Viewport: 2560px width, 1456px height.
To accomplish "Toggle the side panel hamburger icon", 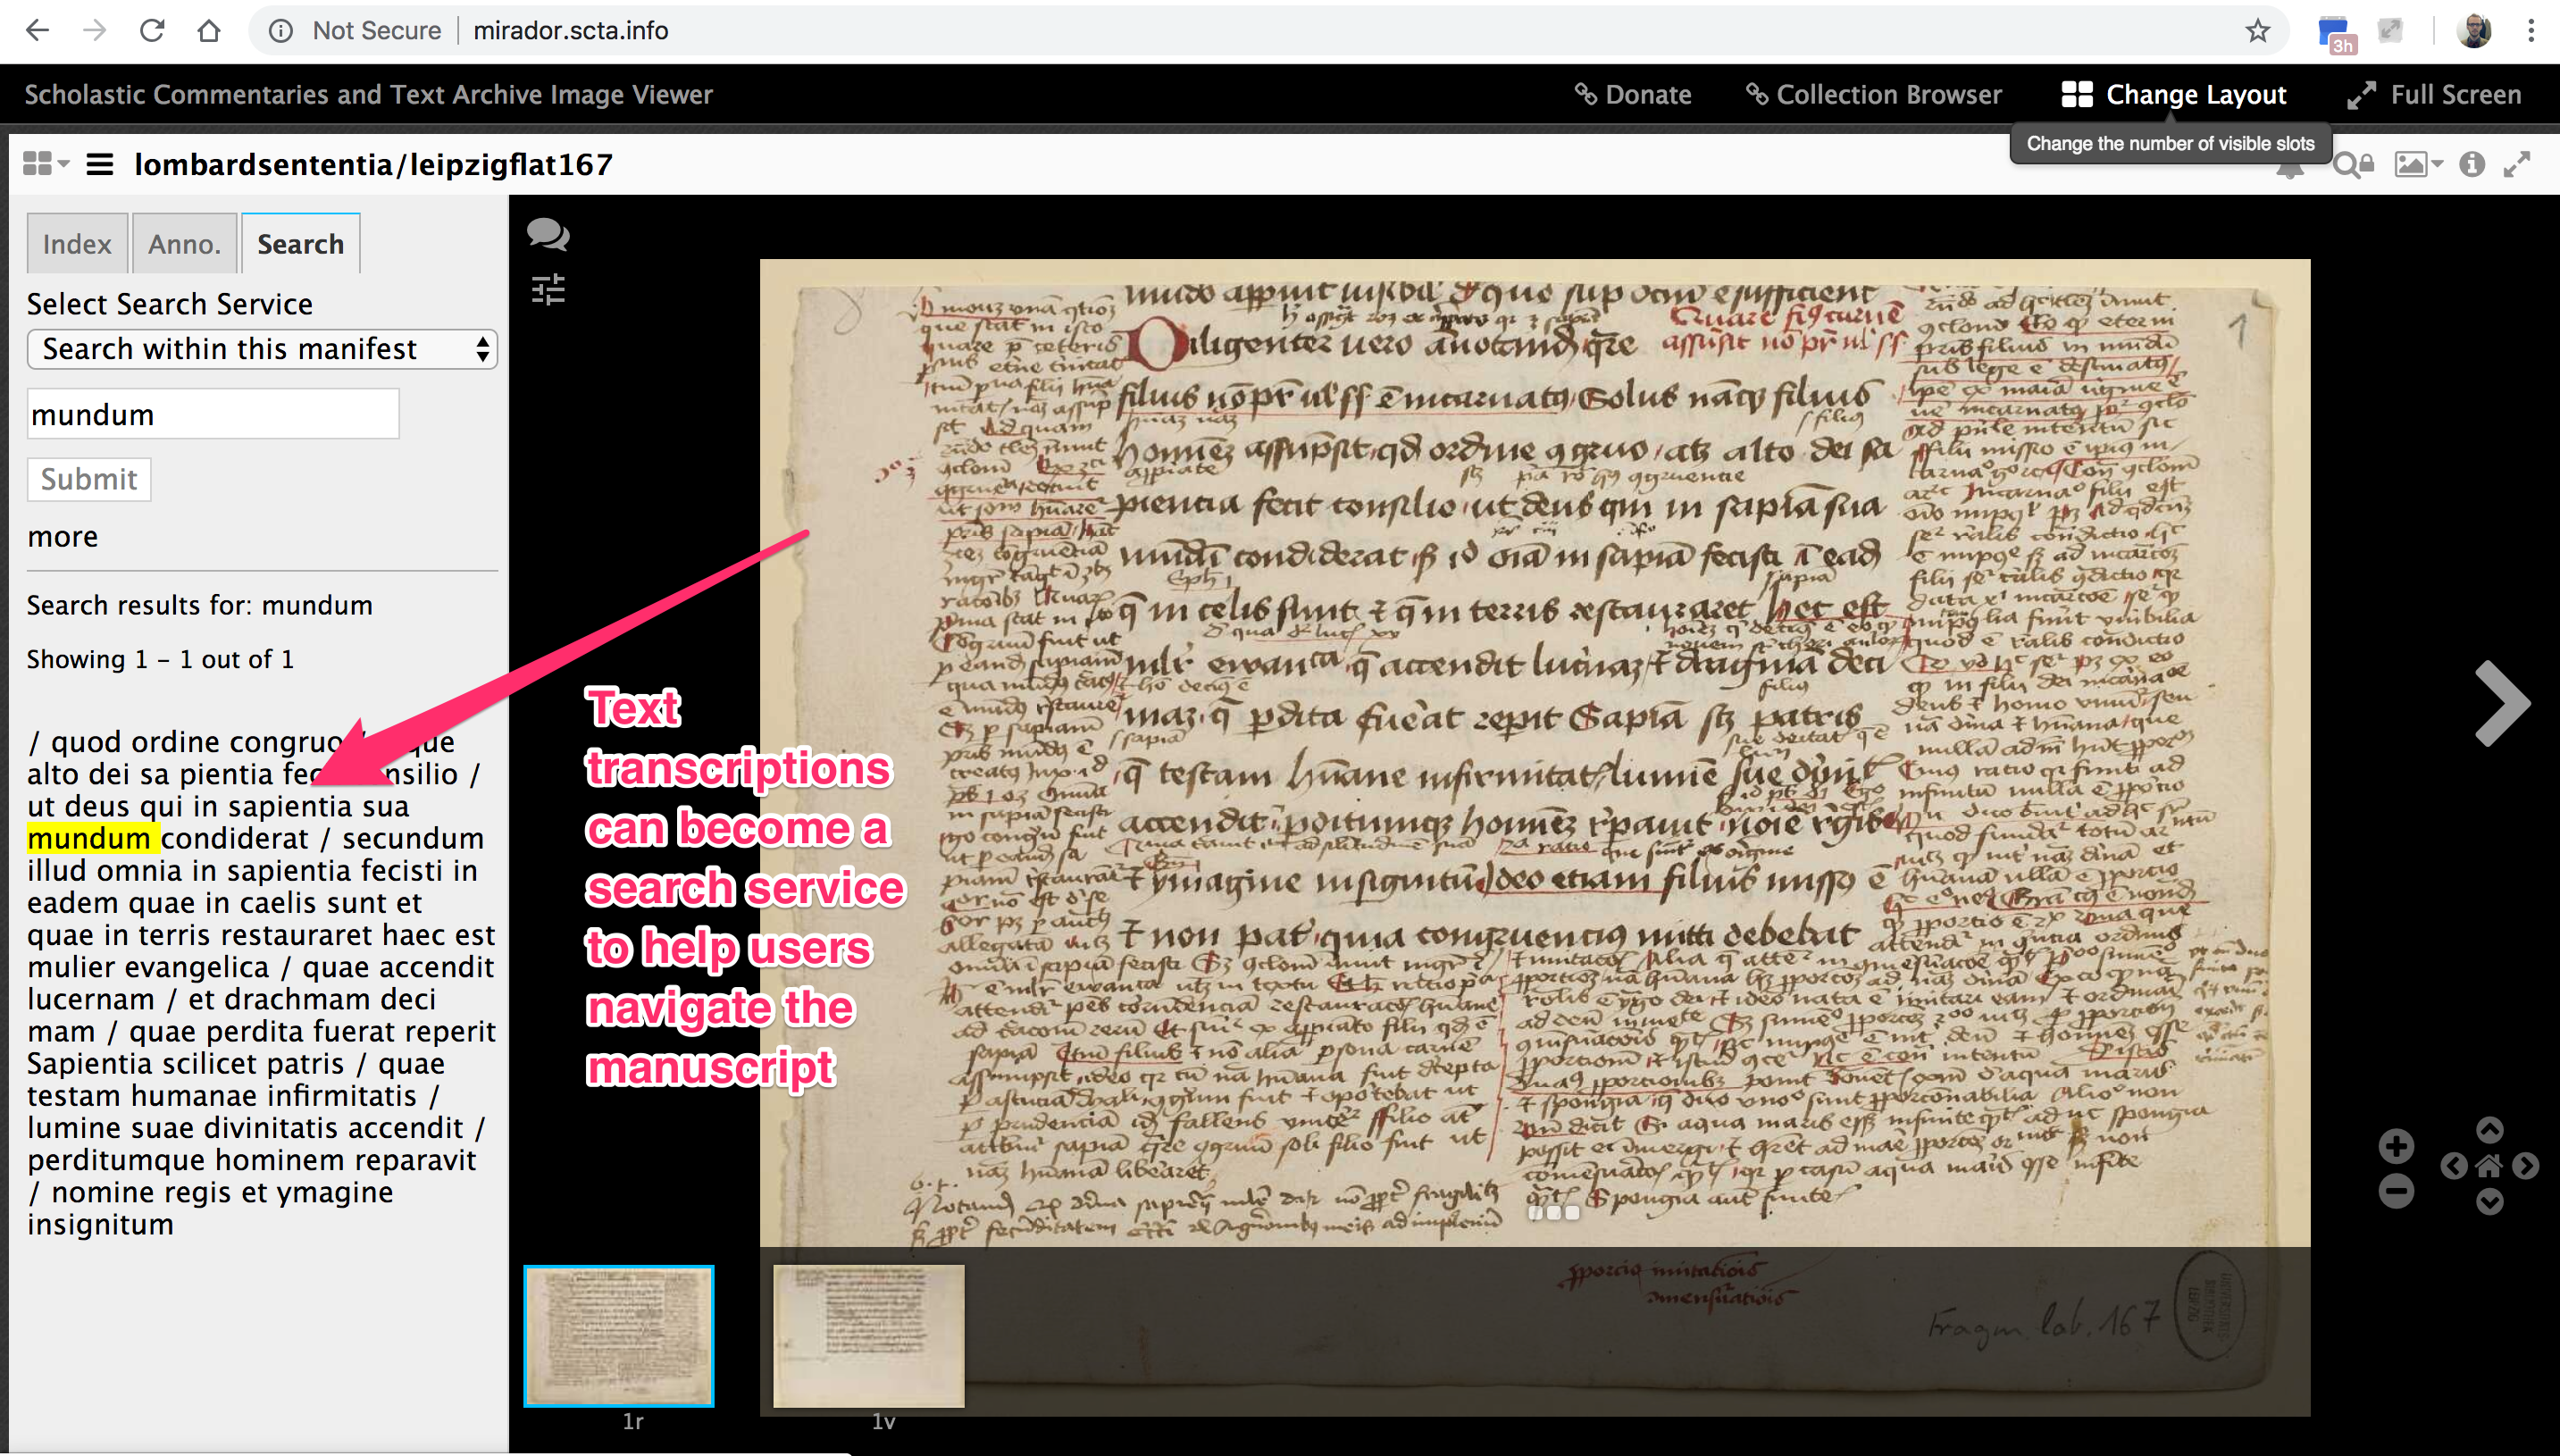I will pyautogui.click(x=99, y=164).
